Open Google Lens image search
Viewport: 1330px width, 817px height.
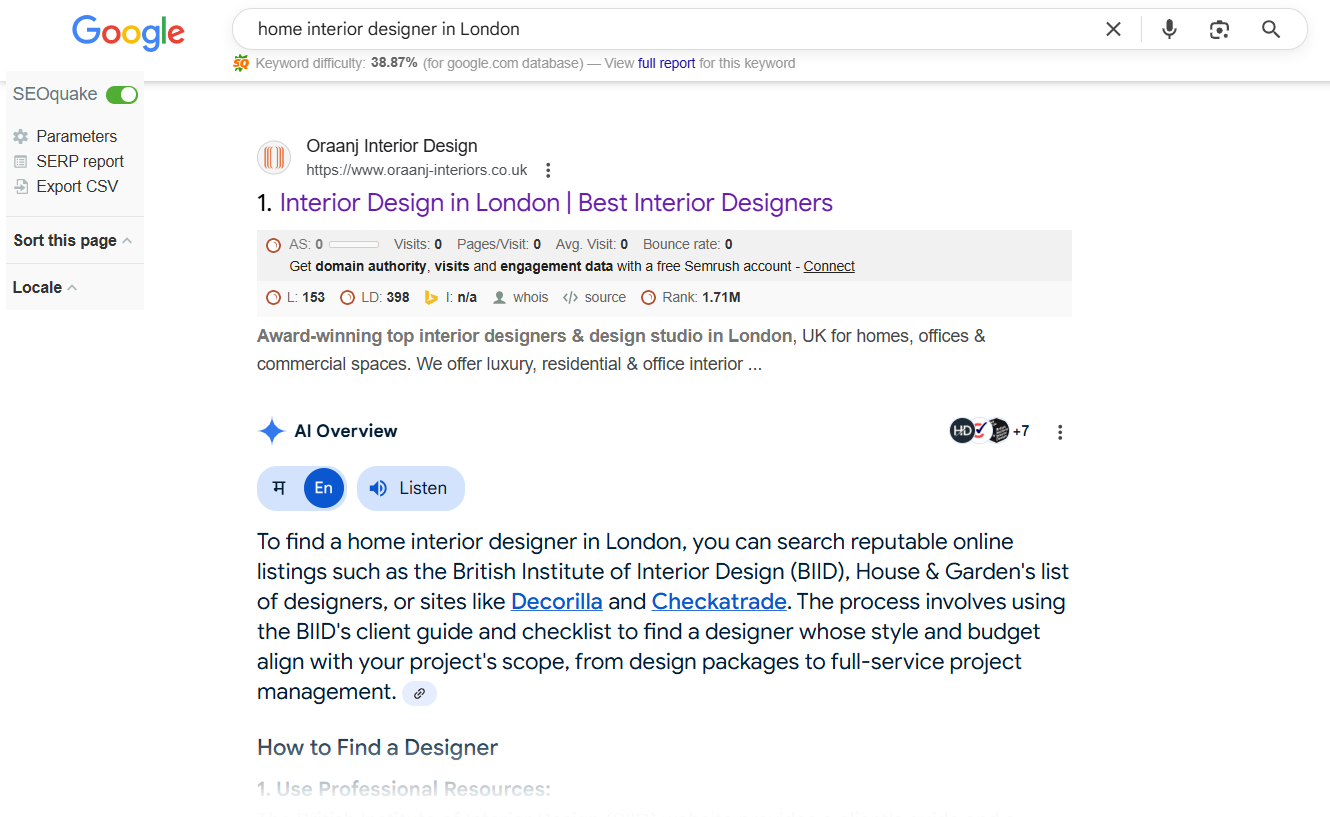tap(1219, 30)
